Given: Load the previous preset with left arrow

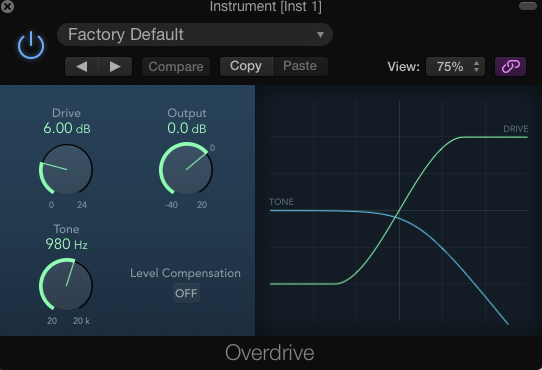Looking at the screenshot, I should click(x=82, y=66).
